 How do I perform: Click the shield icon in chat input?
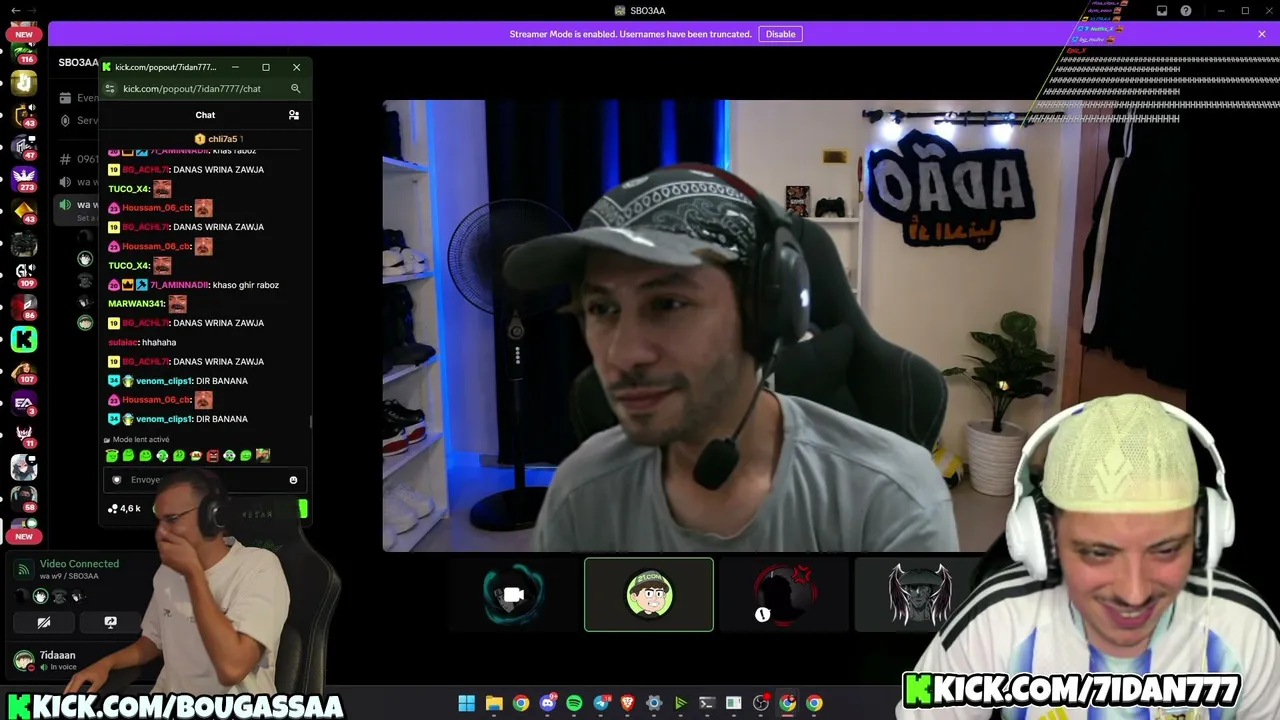click(x=117, y=480)
